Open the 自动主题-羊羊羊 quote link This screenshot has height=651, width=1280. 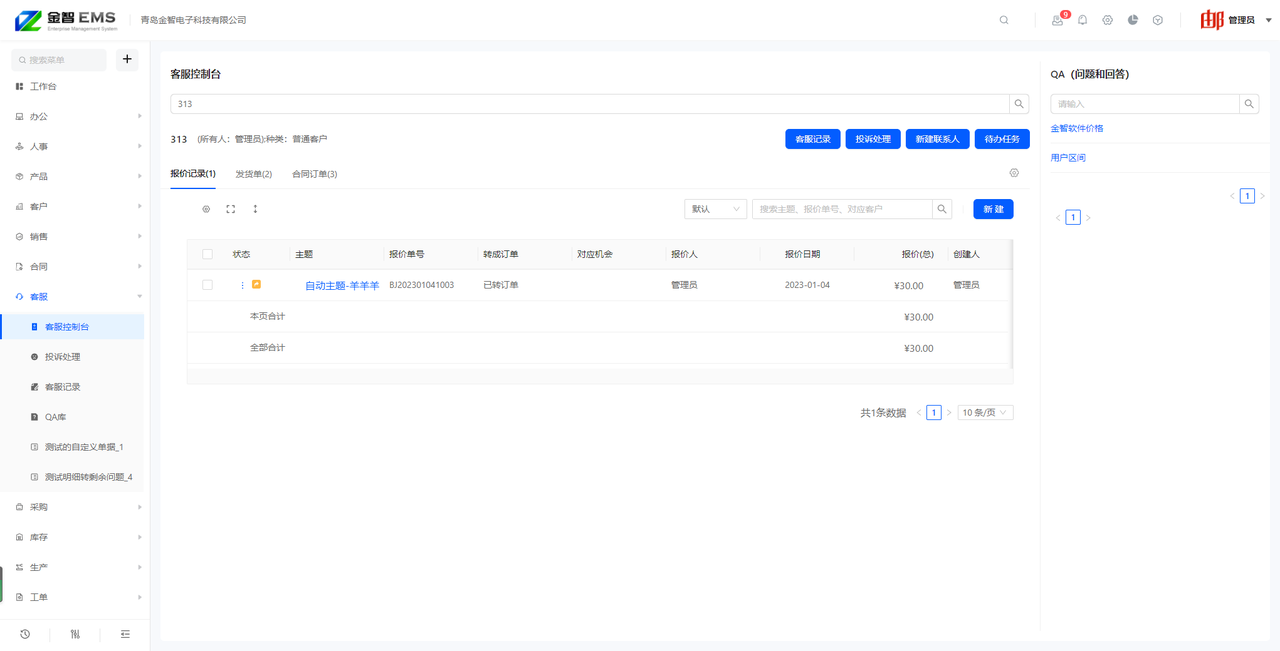pos(342,286)
